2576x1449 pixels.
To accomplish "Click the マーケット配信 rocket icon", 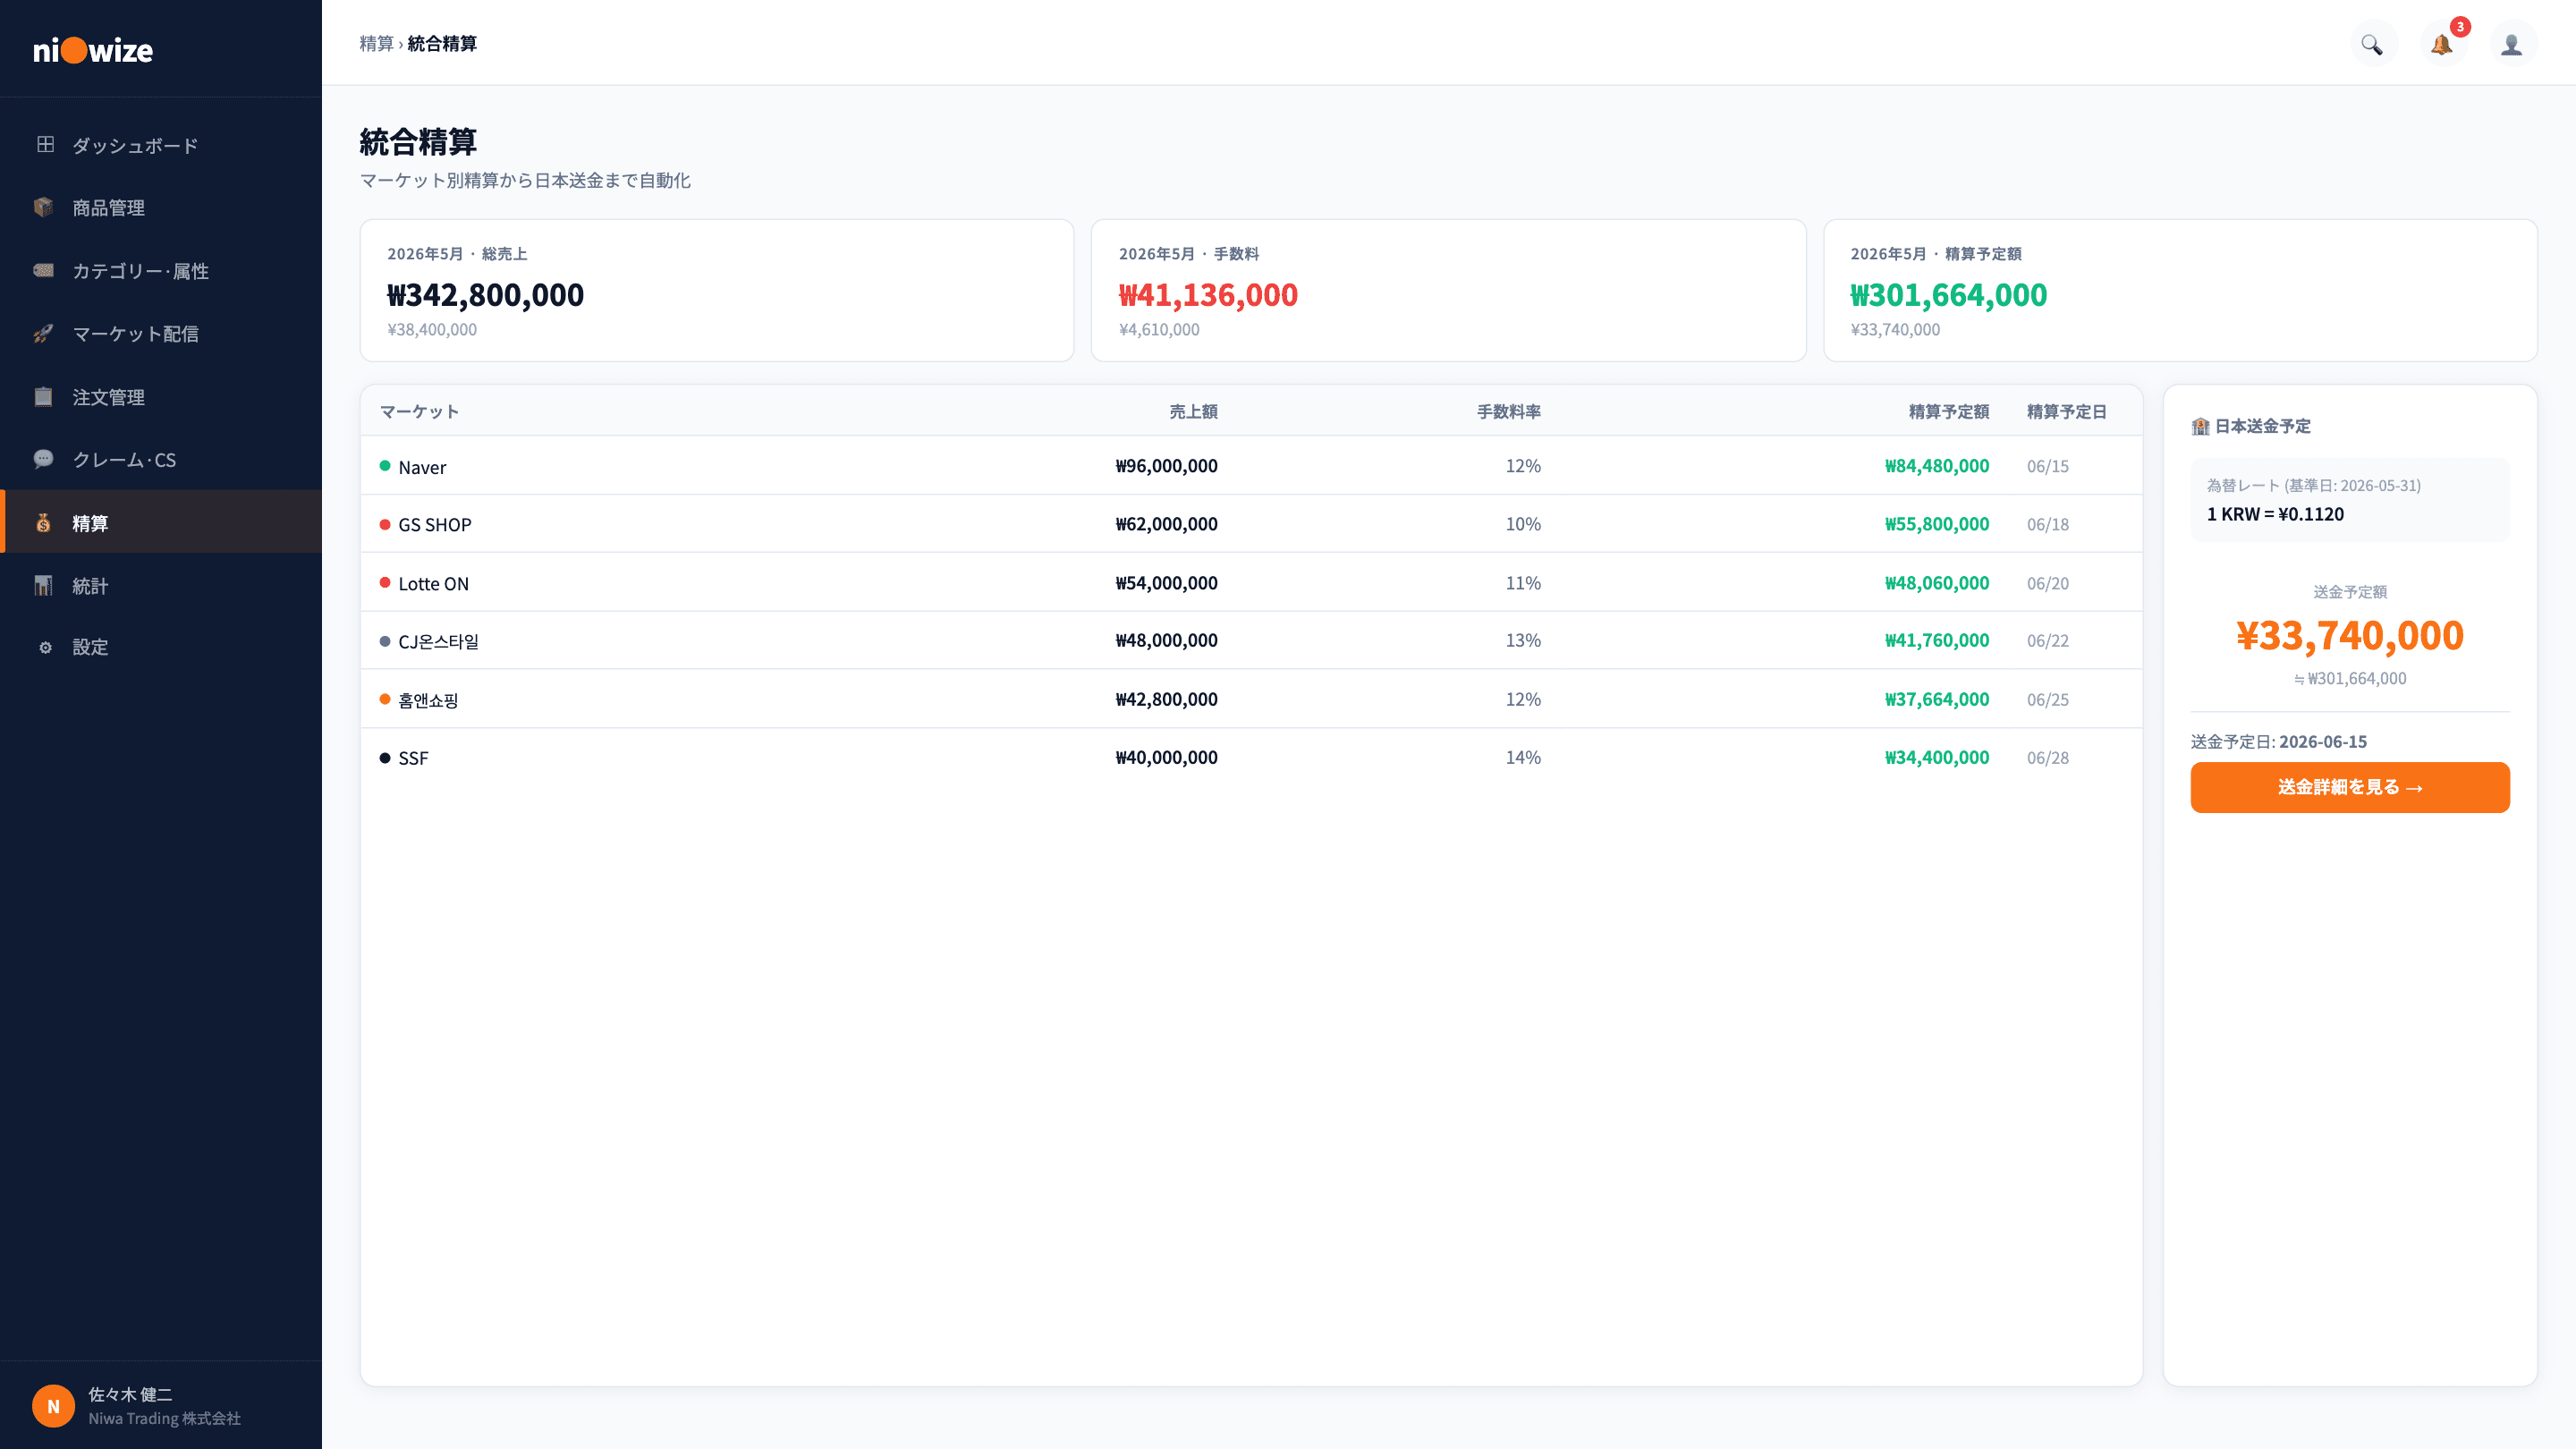I will tap(44, 333).
